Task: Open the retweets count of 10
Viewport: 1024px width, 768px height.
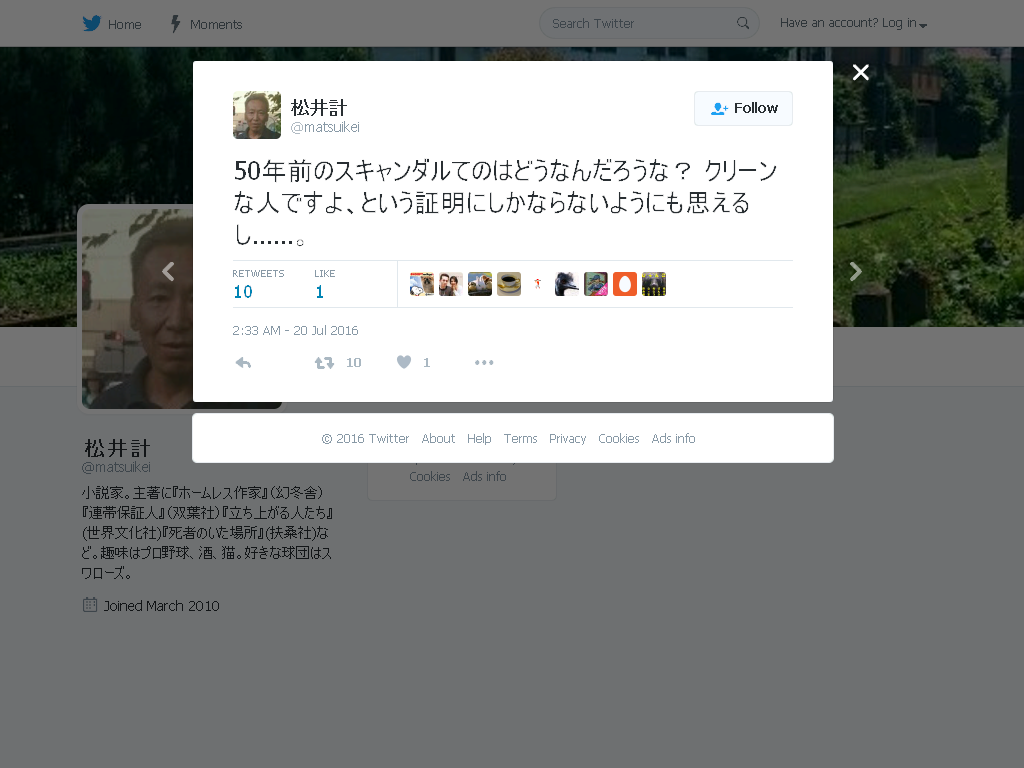Action: tap(243, 292)
